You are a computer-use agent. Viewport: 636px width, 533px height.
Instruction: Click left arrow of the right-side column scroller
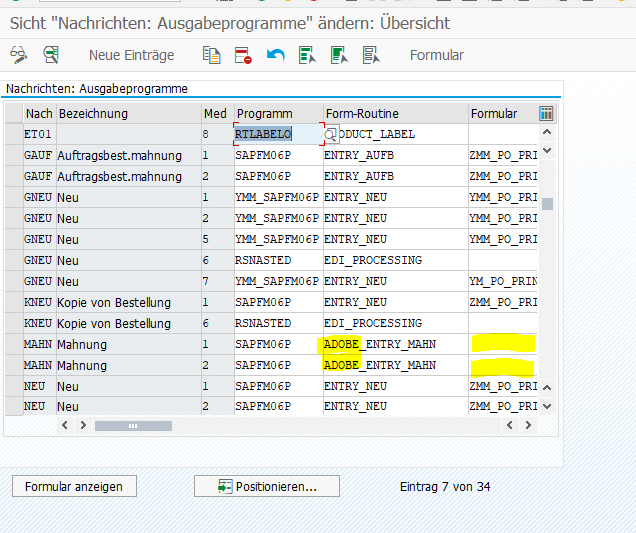tap(510, 425)
